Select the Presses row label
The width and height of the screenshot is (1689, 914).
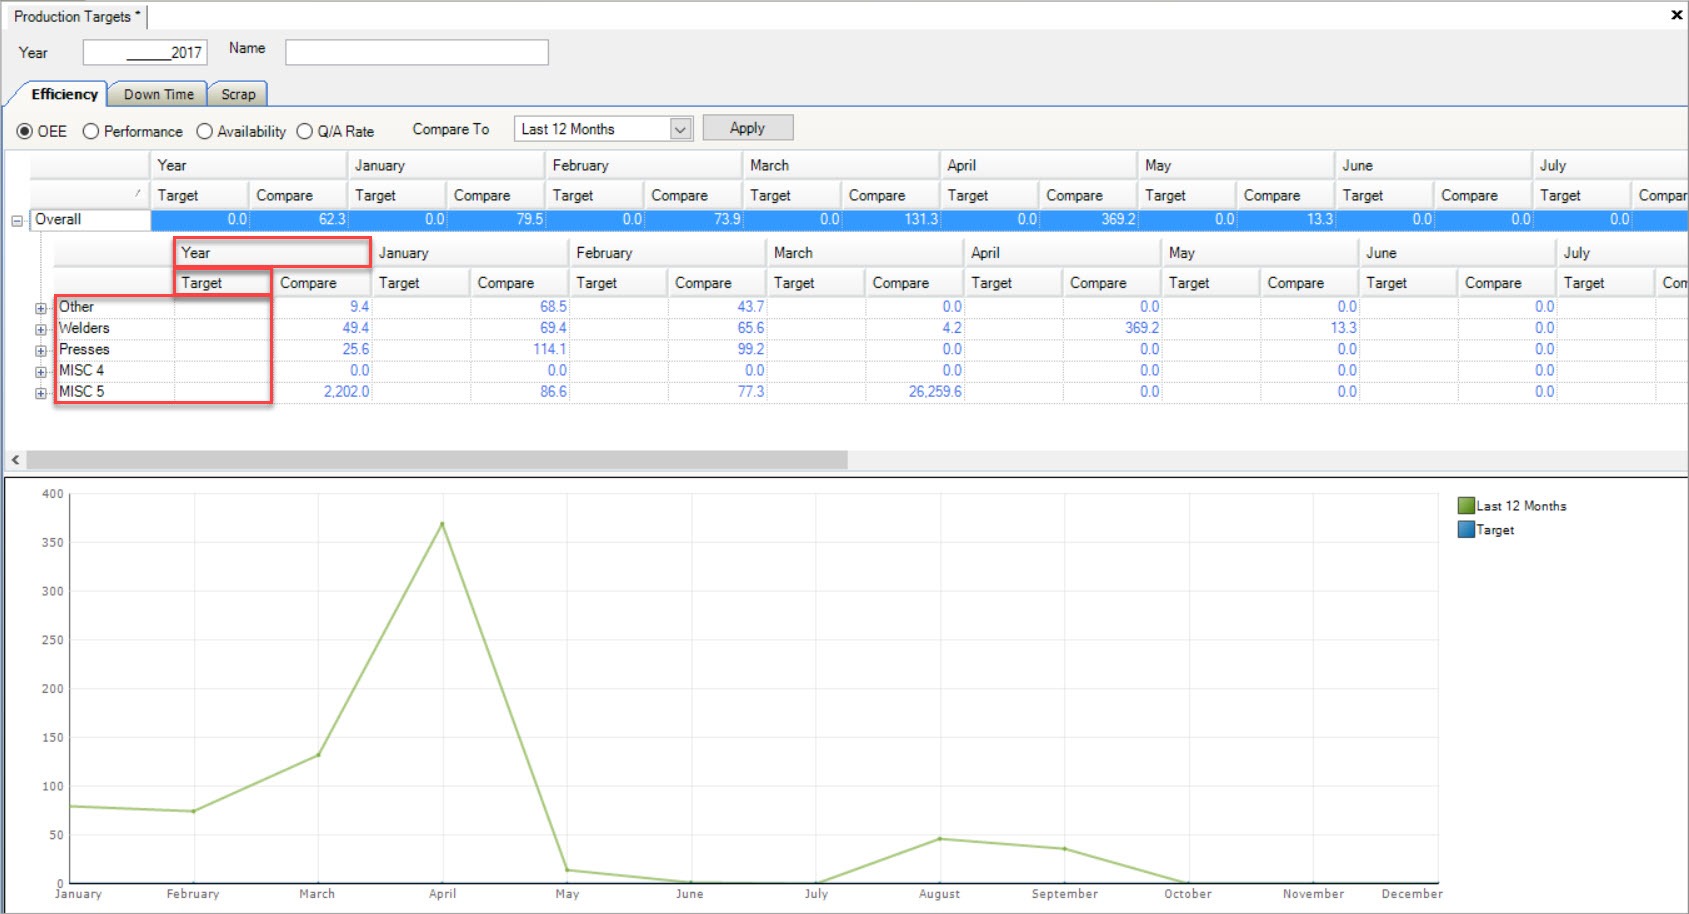click(84, 349)
